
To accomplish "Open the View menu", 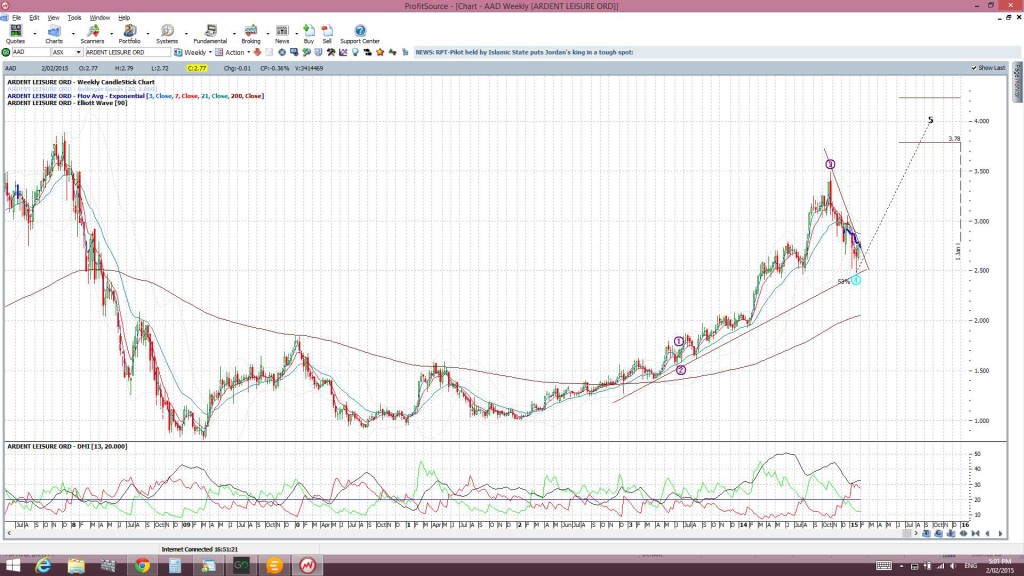I will [54, 18].
